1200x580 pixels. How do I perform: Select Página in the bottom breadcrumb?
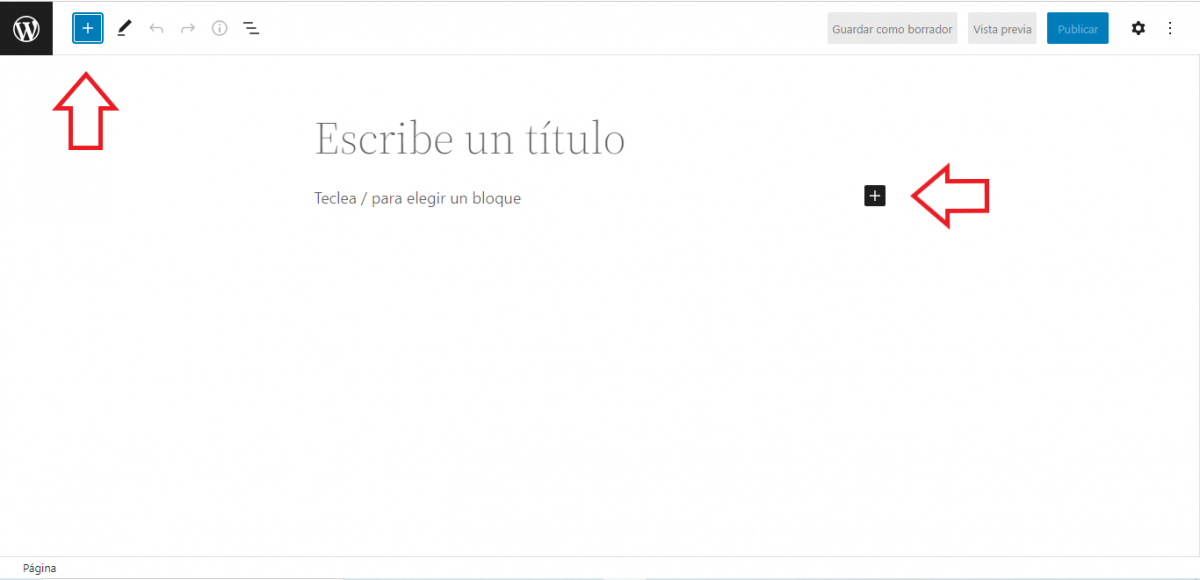[40, 568]
